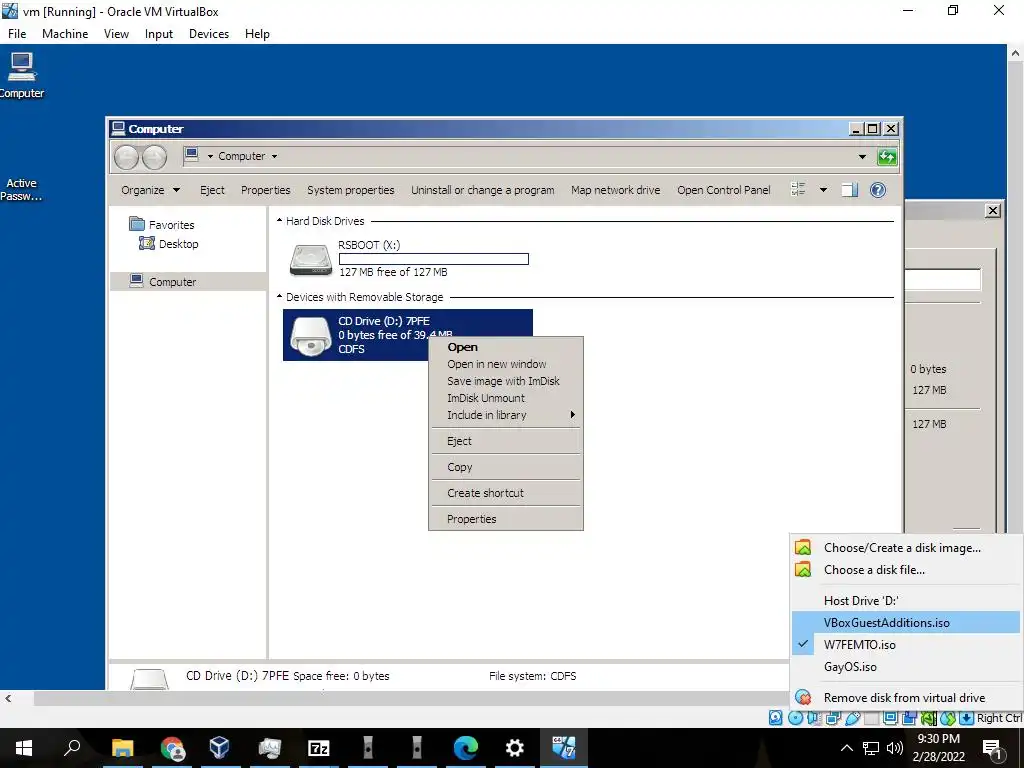Collapse the Hard Disk Drives group
Image resolution: width=1024 pixels, height=768 pixels.
(x=280, y=221)
